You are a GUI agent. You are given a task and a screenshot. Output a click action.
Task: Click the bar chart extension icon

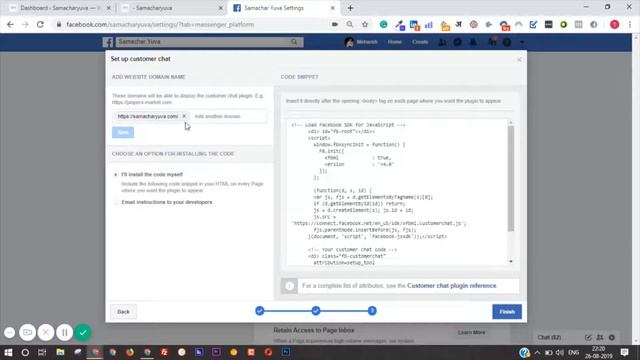click(x=429, y=24)
